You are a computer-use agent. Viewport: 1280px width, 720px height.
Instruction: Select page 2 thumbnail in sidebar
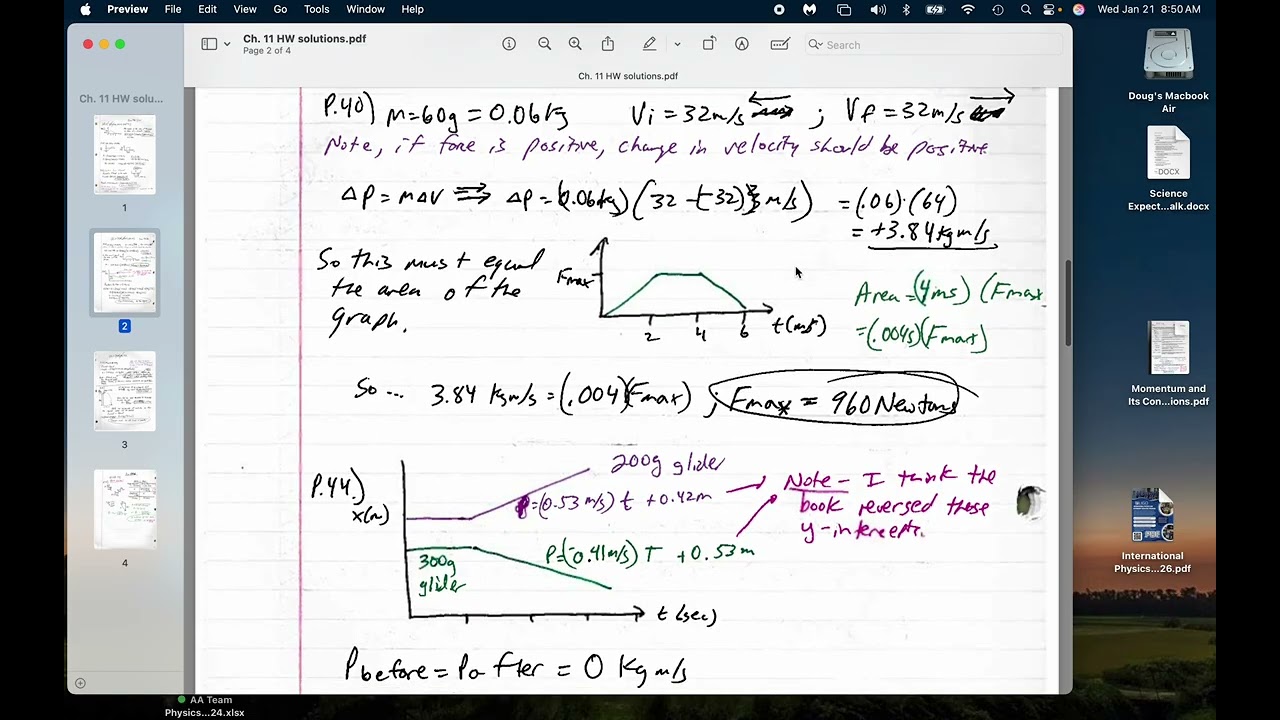(x=125, y=273)
